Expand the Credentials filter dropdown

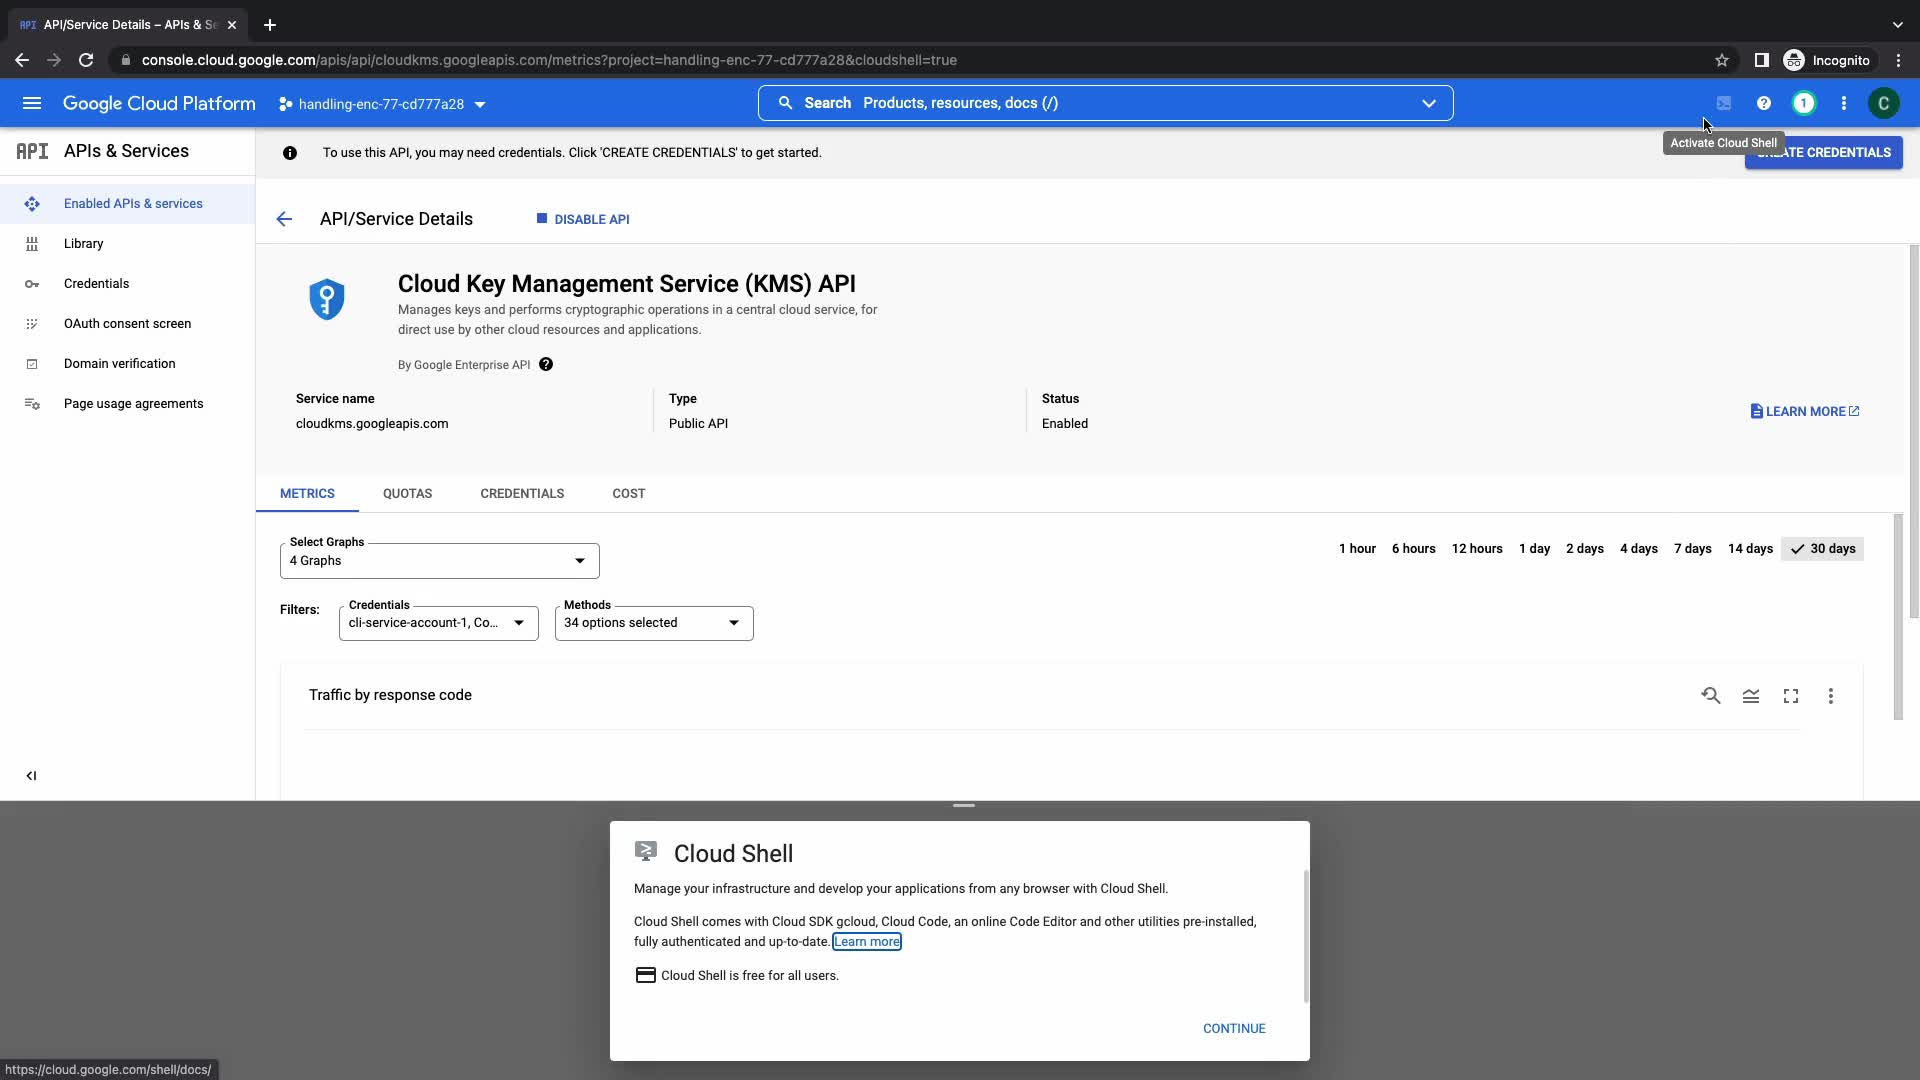pos(438,623)
